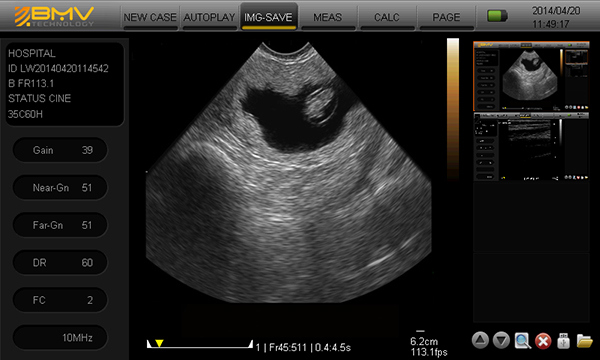Click the grayscale color map bar

point(453,108)
